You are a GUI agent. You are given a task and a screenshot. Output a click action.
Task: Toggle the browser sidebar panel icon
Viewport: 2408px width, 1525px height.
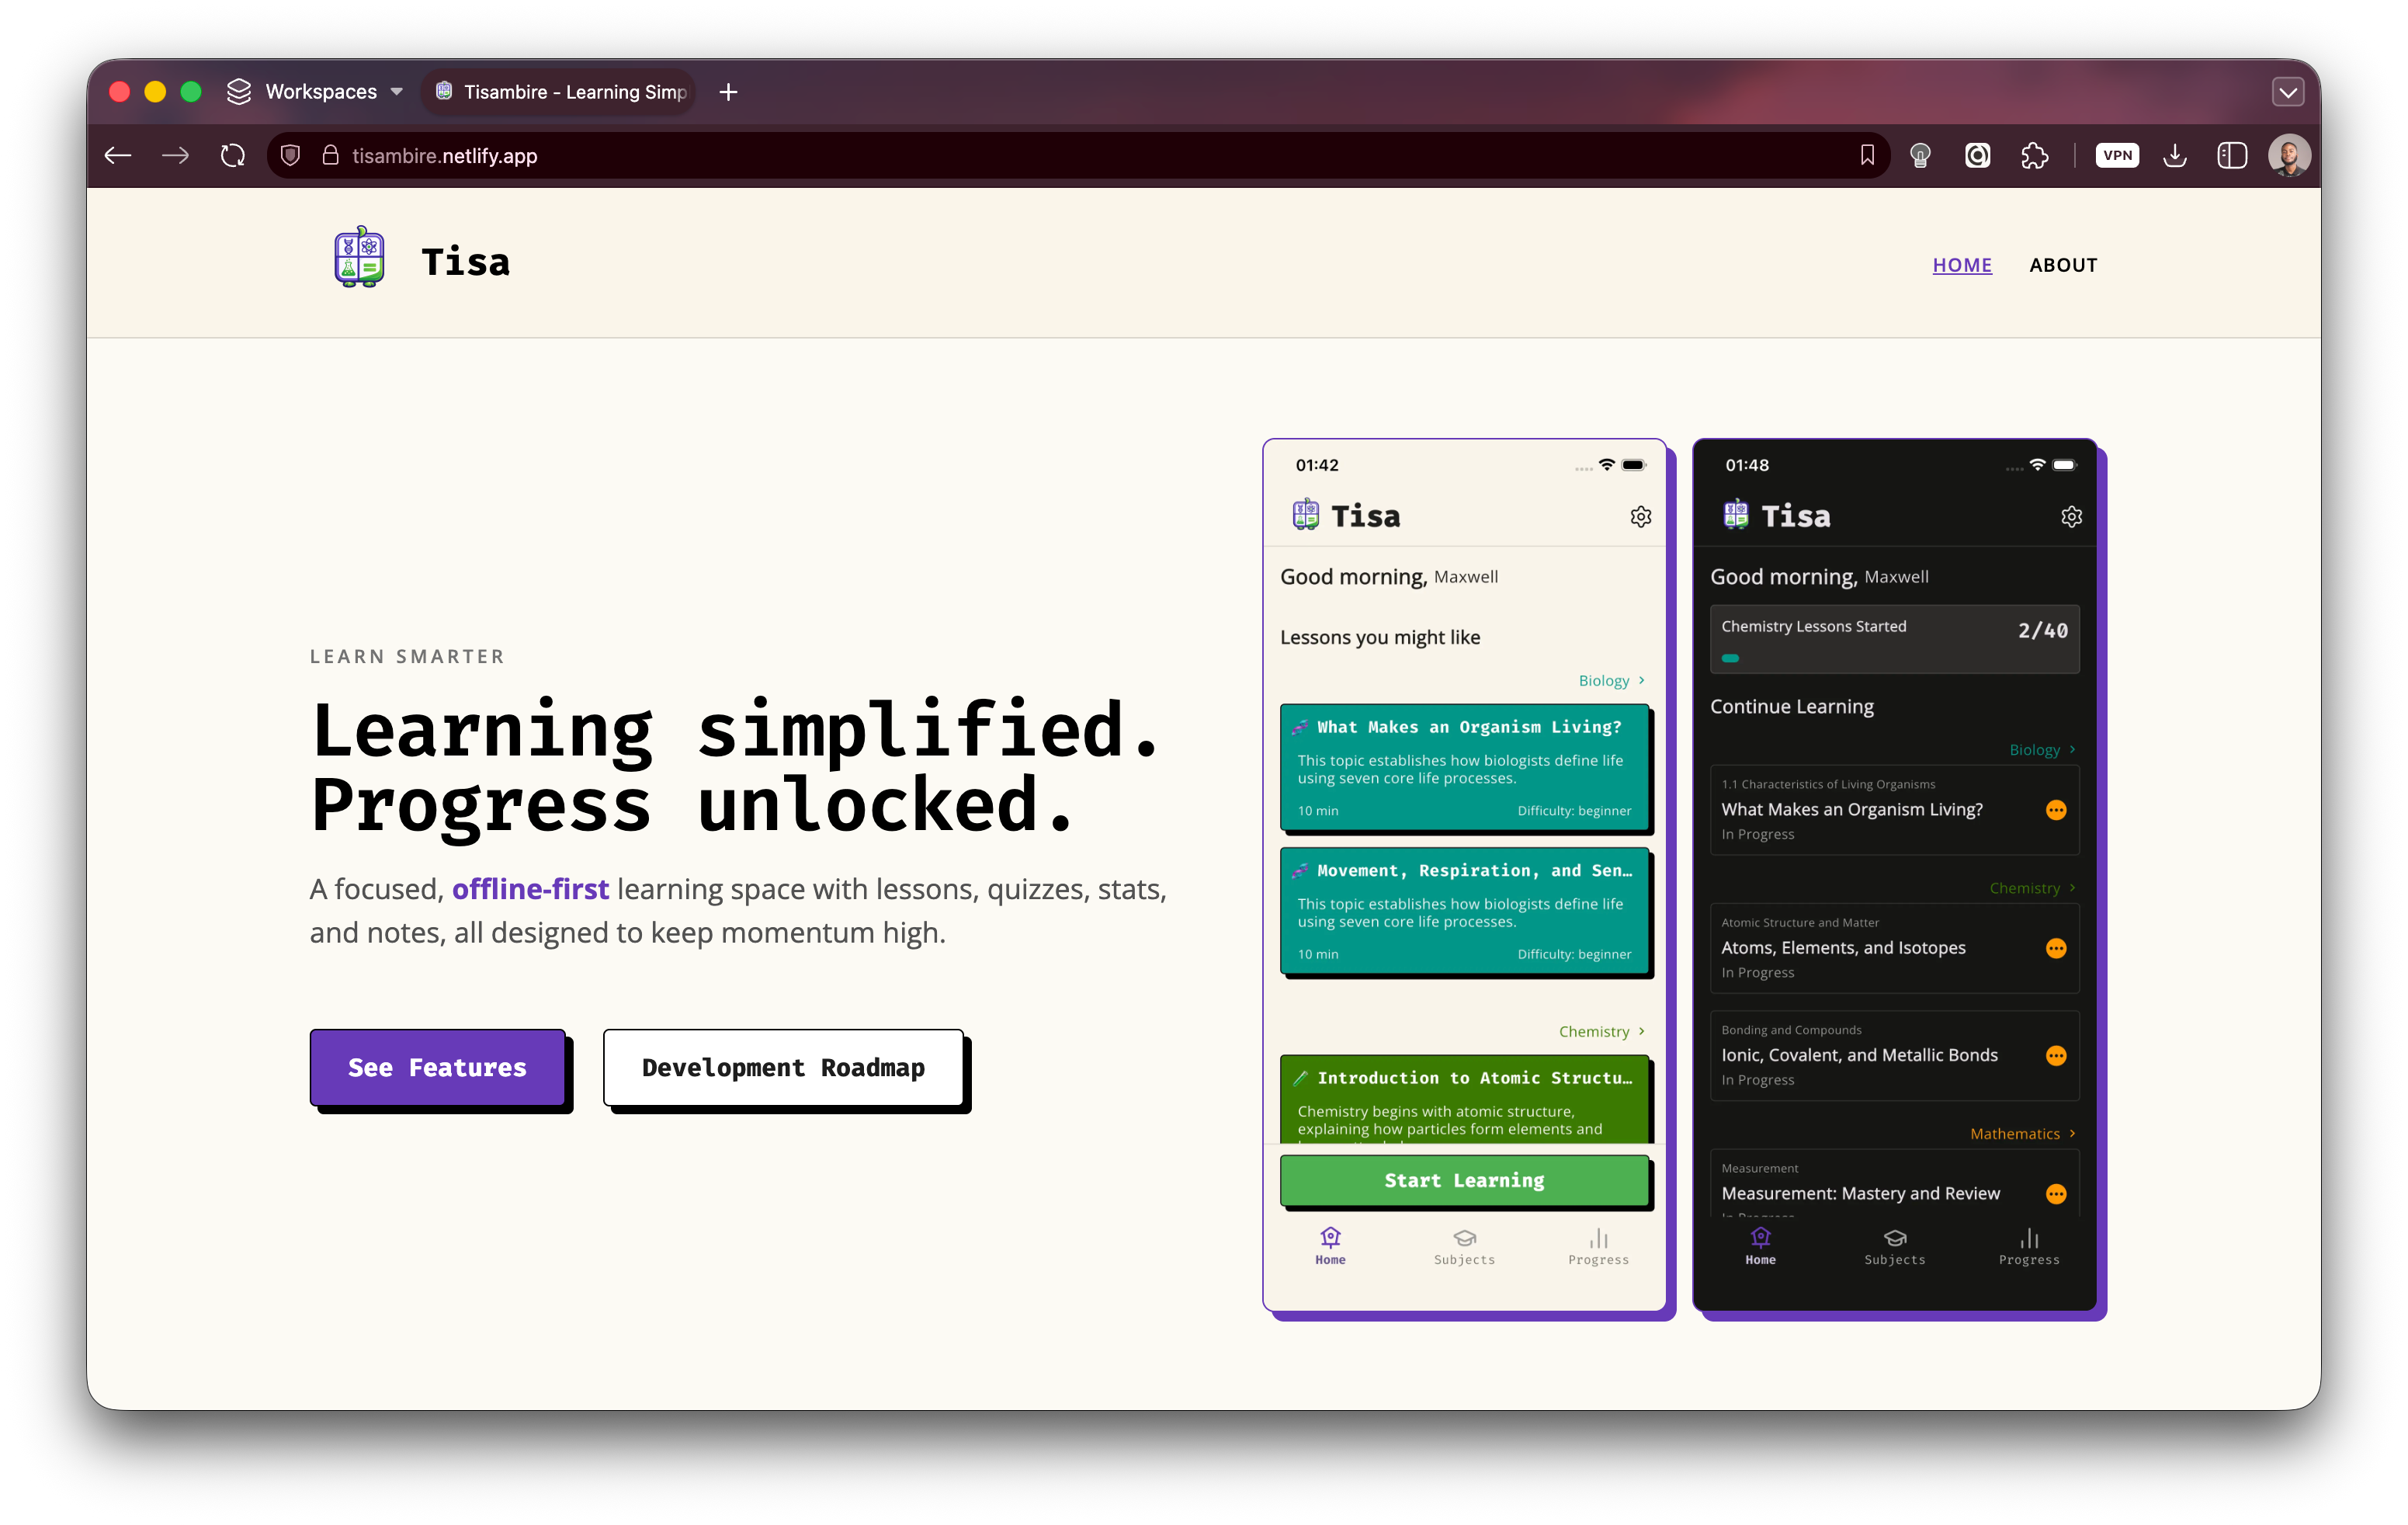point(2232,156)
